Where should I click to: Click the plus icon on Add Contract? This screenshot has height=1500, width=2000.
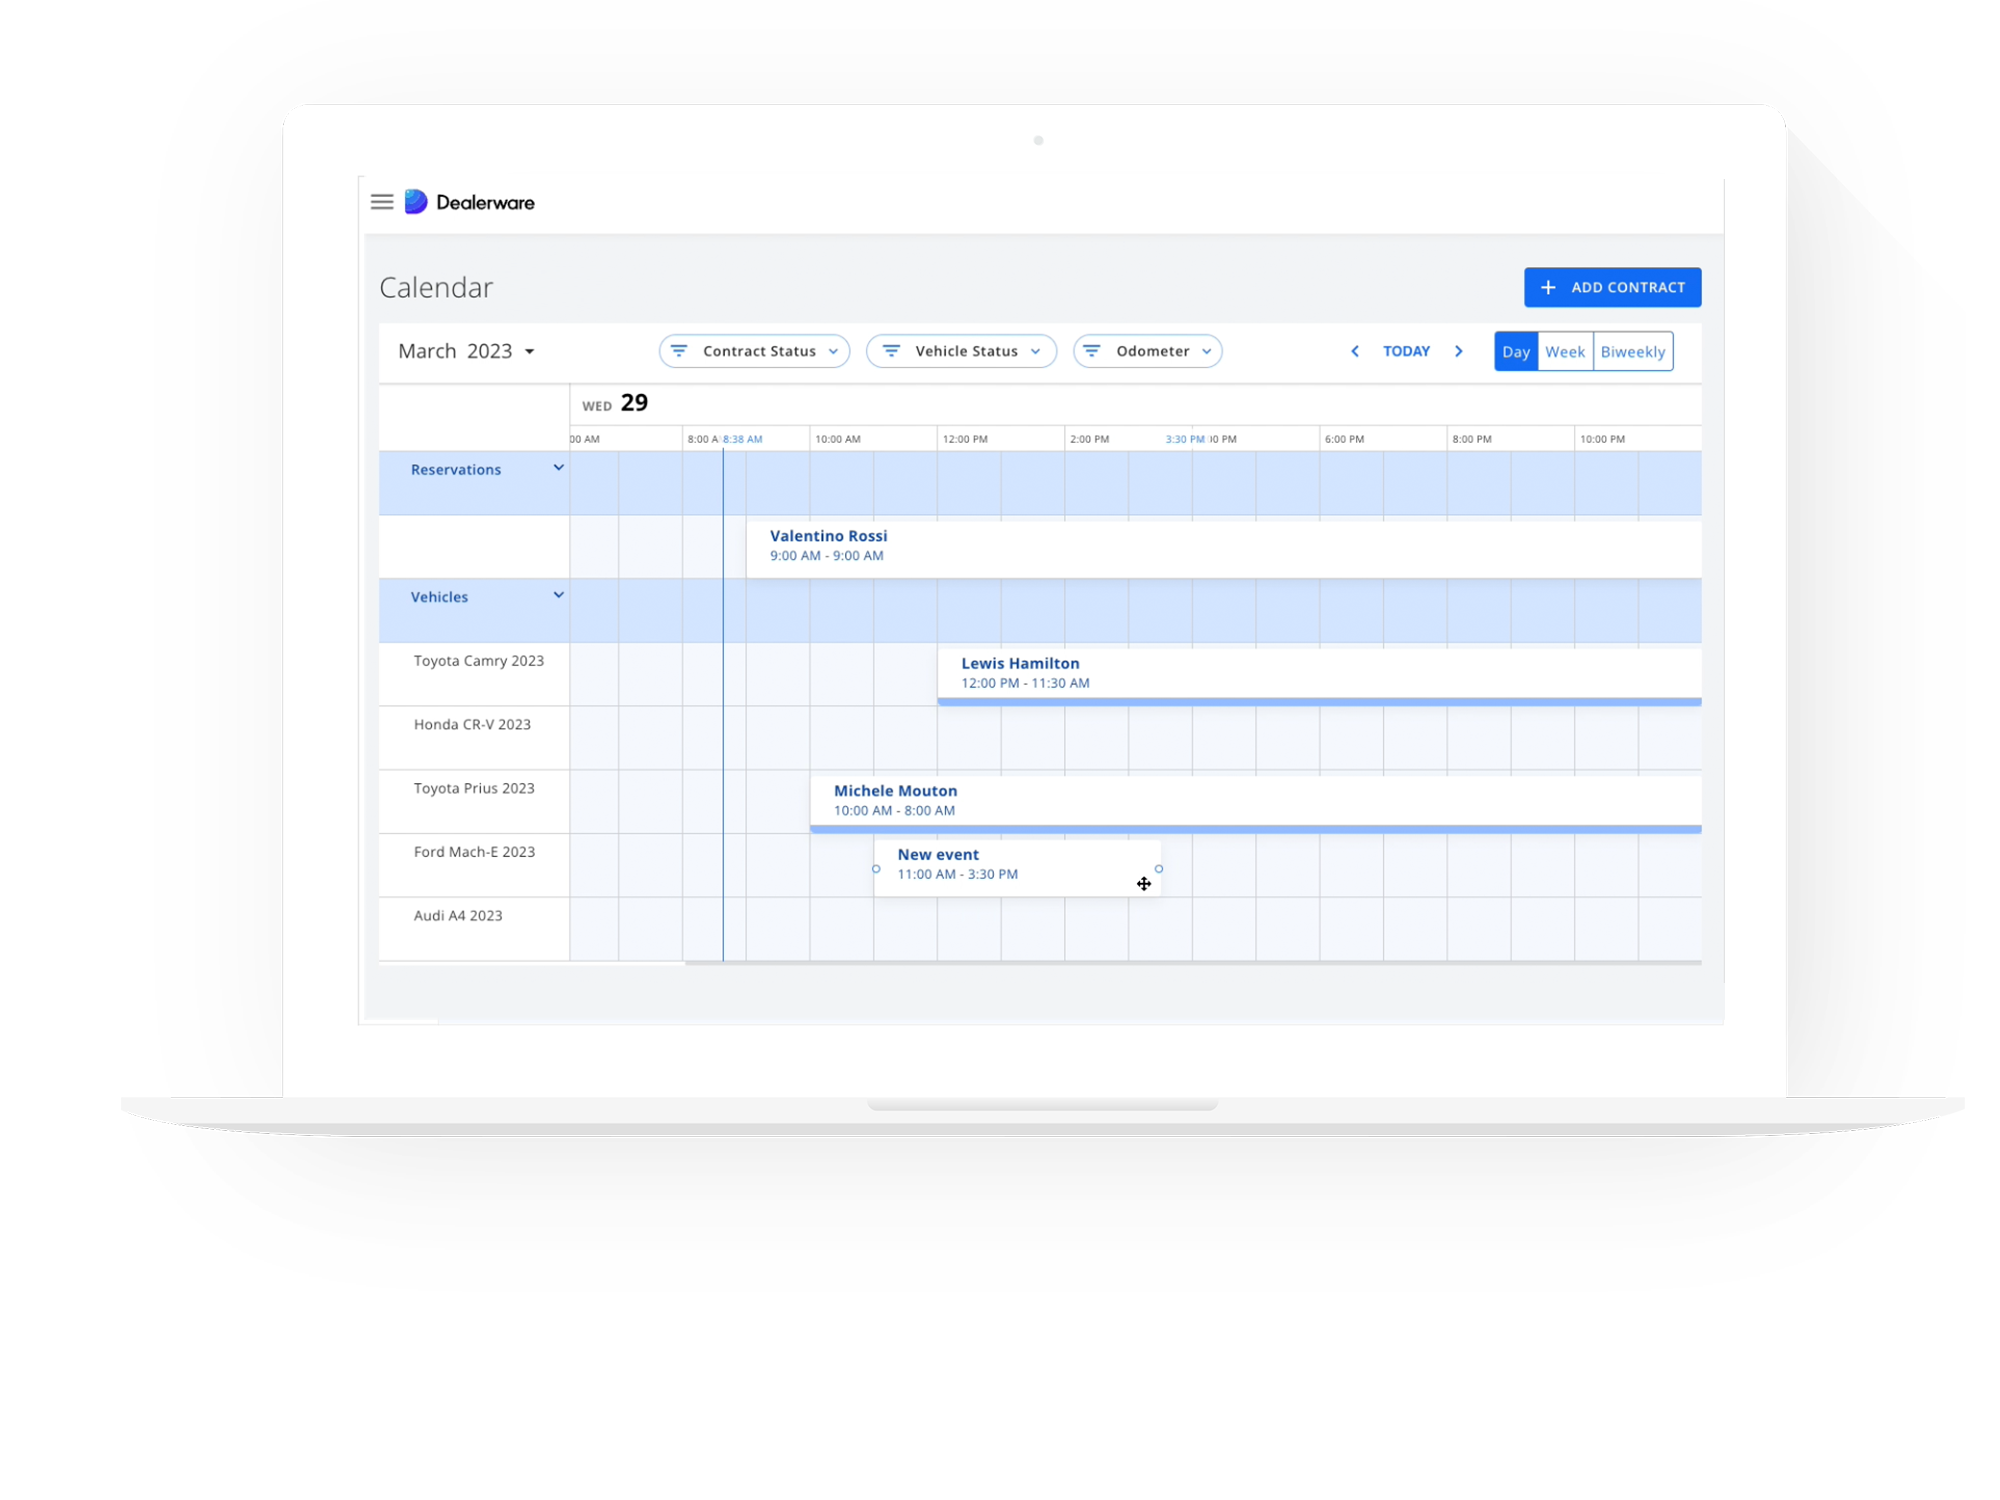1548,287
